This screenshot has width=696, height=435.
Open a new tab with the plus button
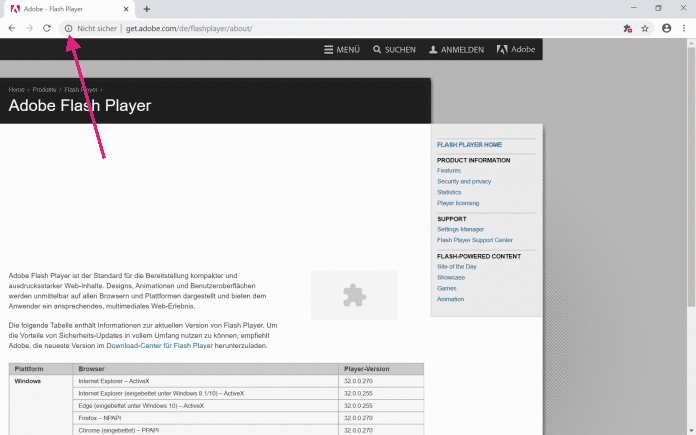[x=147, y=9]
